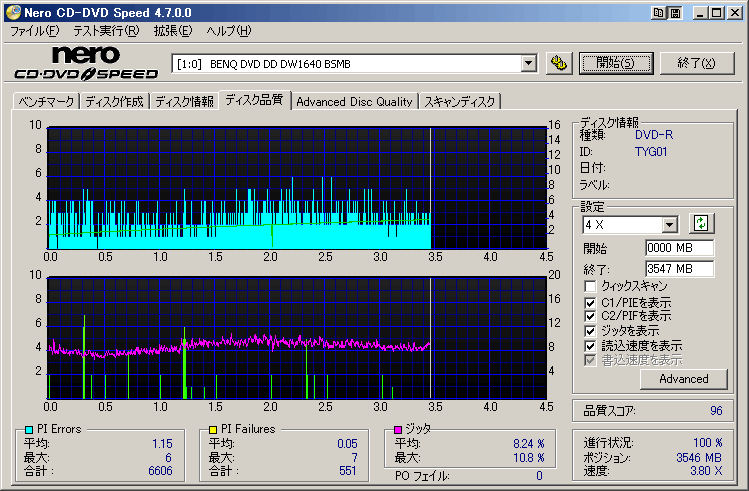
Task: Click the 速度 value 3.80 X
Action: coord(706,471)
